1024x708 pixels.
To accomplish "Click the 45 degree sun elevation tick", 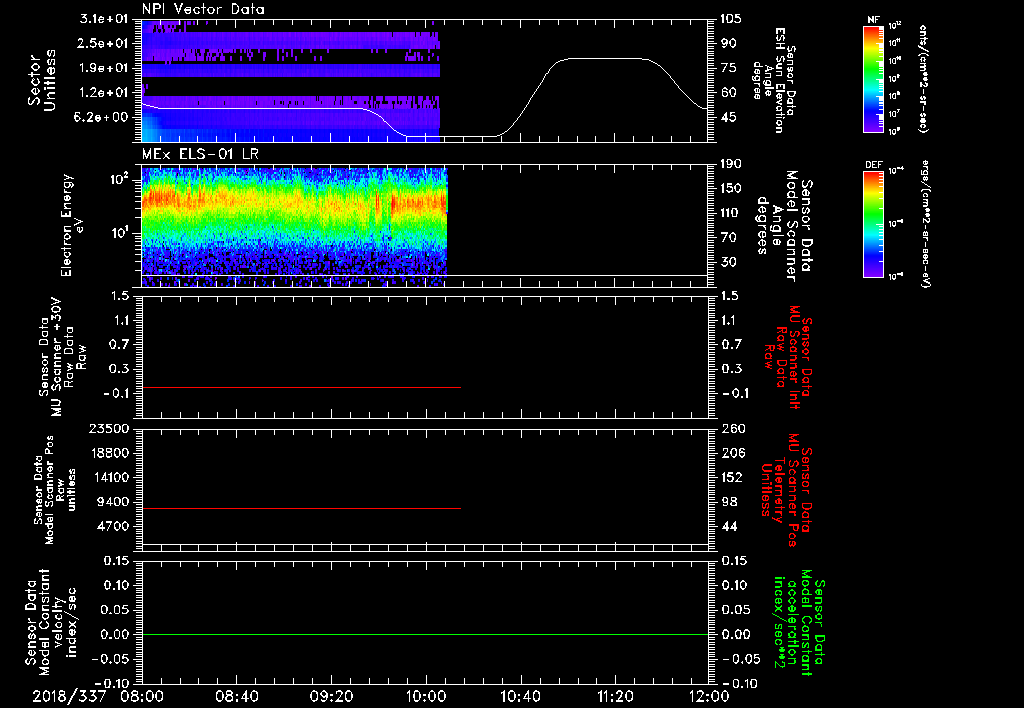I will [x=728, y=117].
